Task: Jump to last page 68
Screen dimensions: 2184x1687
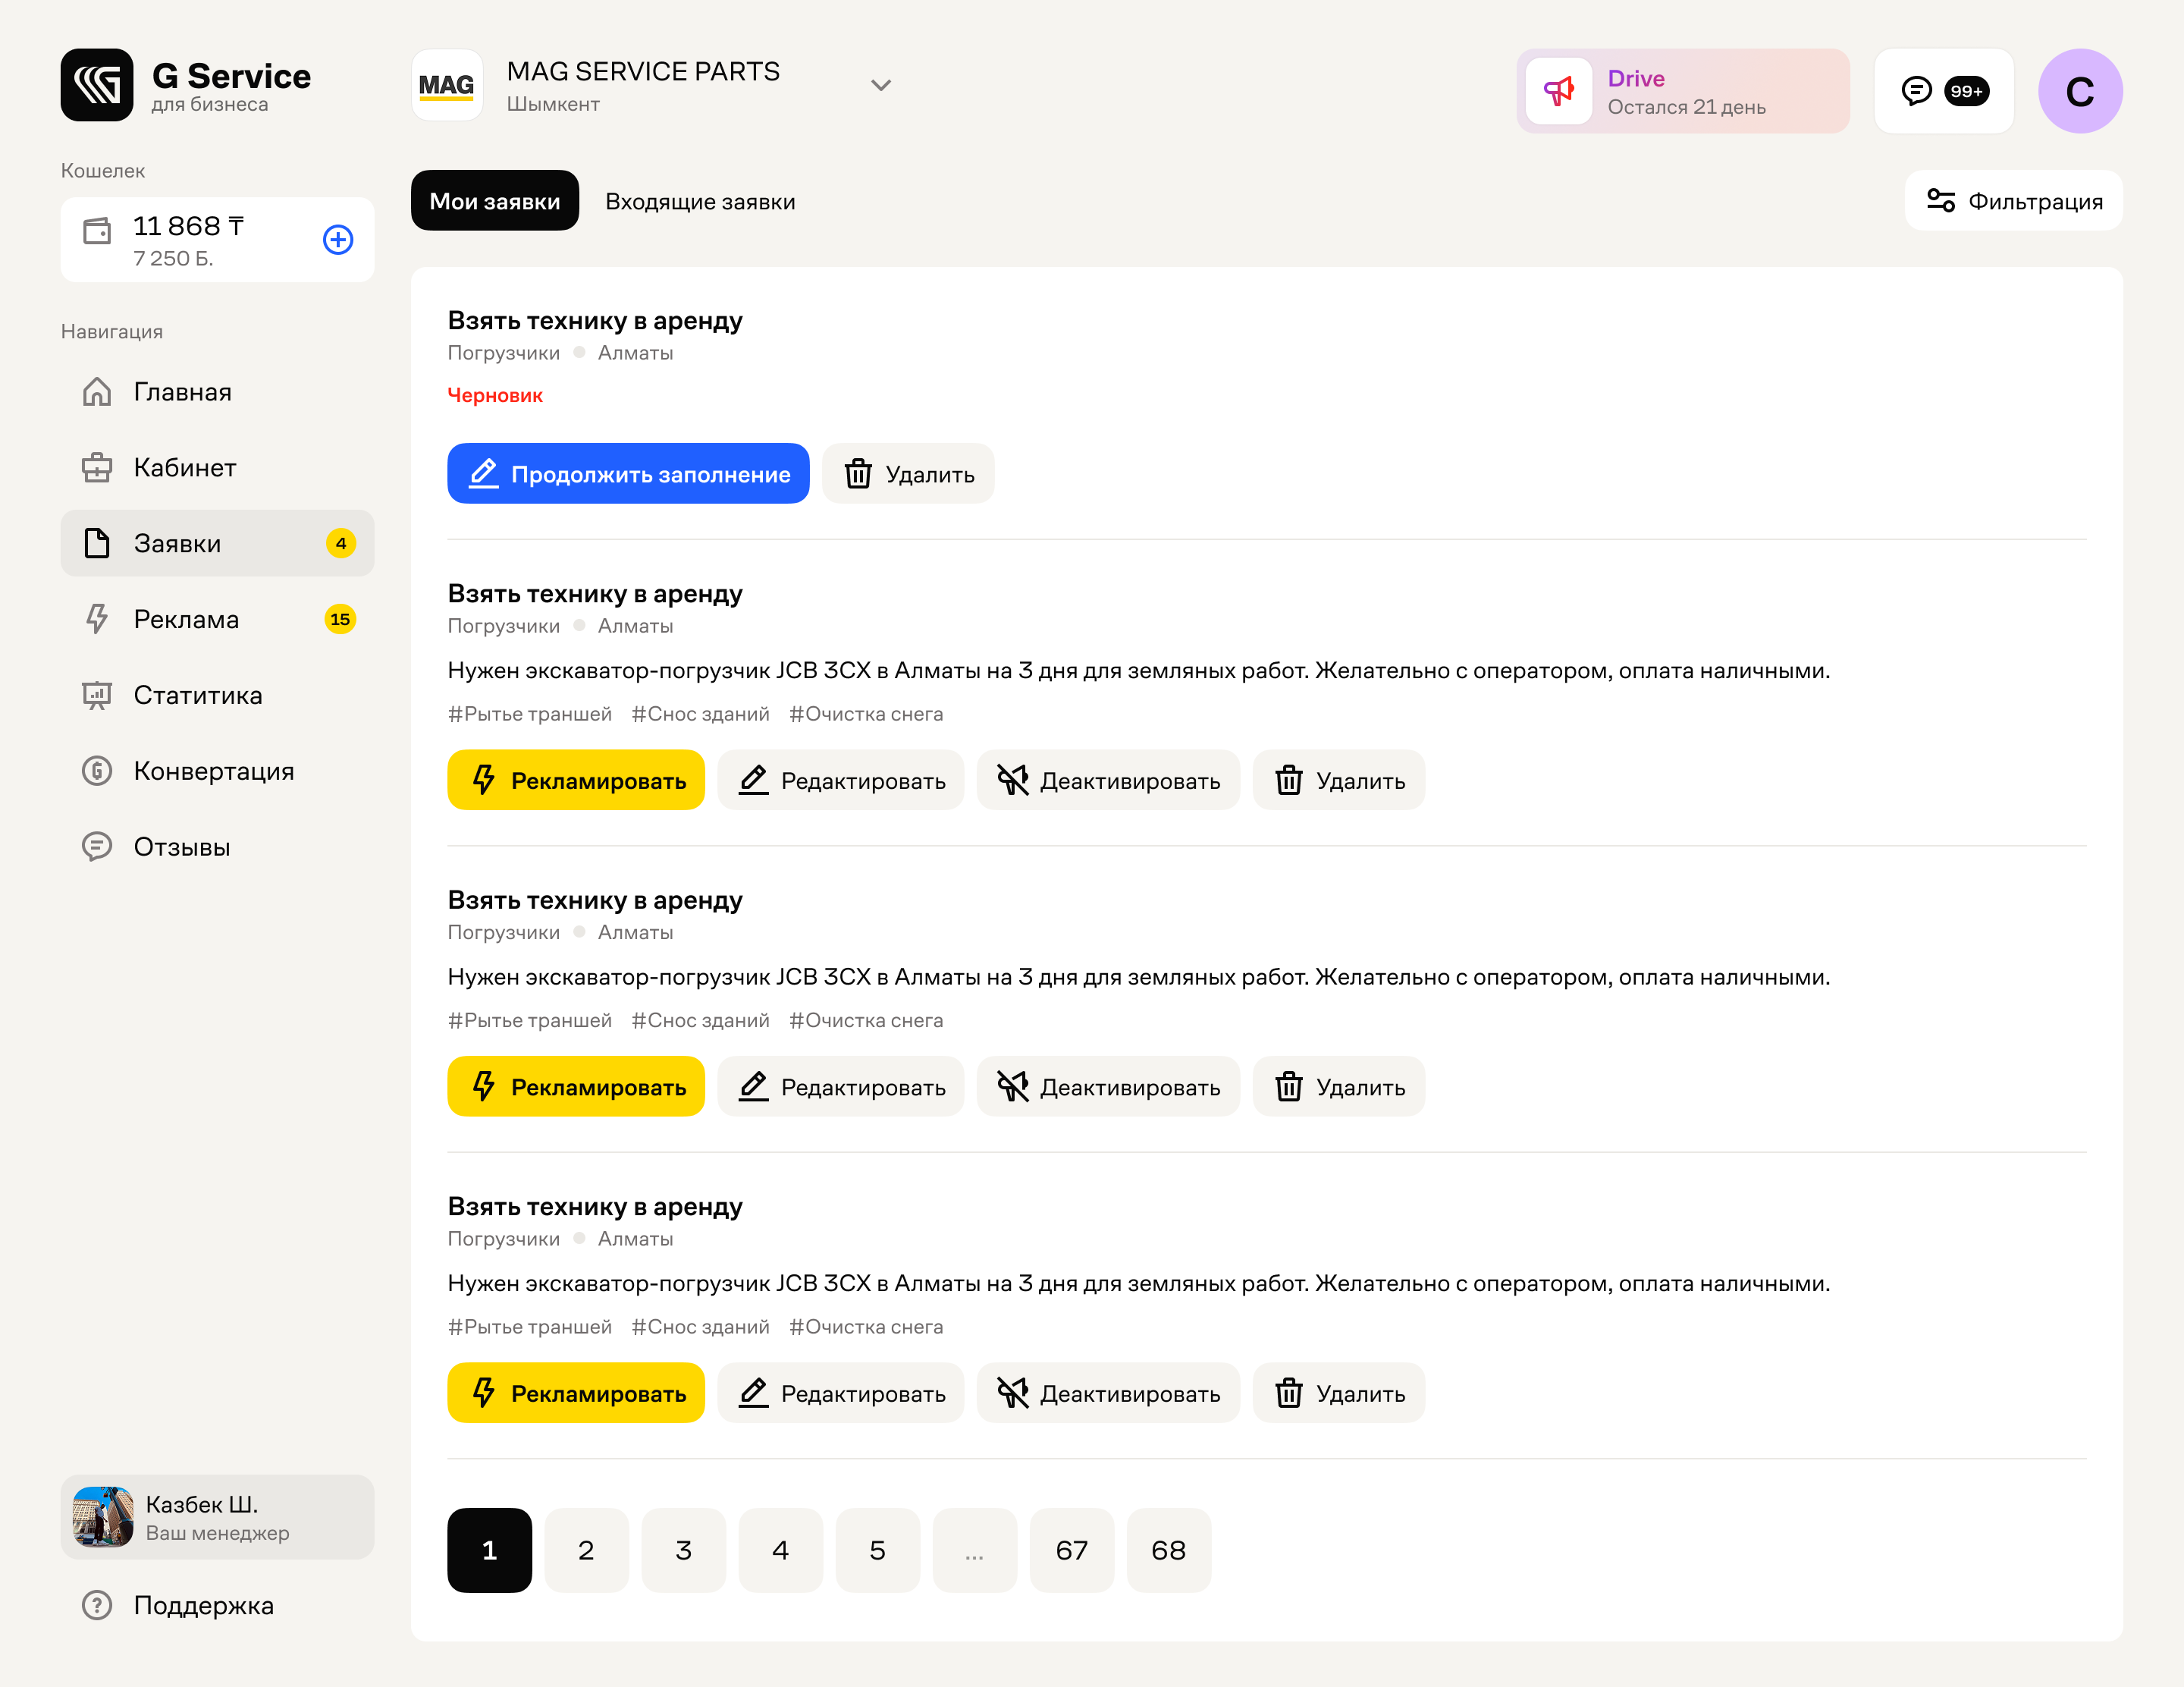Action: tap(1168, 1551)
